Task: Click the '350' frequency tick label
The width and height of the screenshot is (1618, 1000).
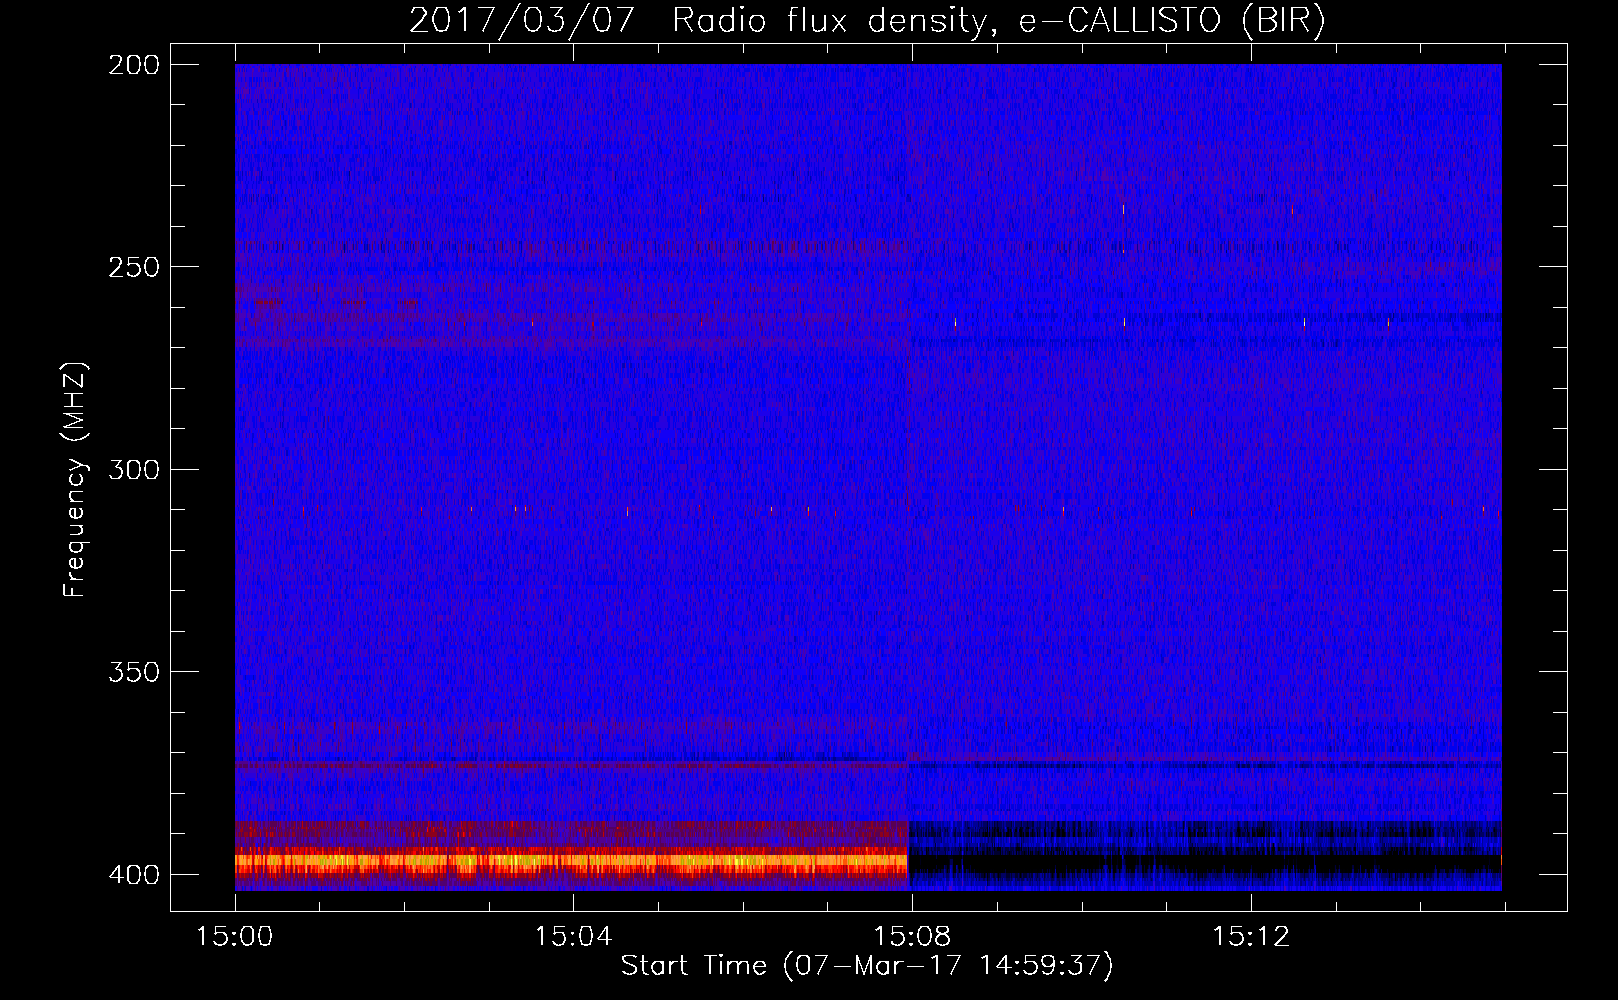Action: (x=134, y=672)
